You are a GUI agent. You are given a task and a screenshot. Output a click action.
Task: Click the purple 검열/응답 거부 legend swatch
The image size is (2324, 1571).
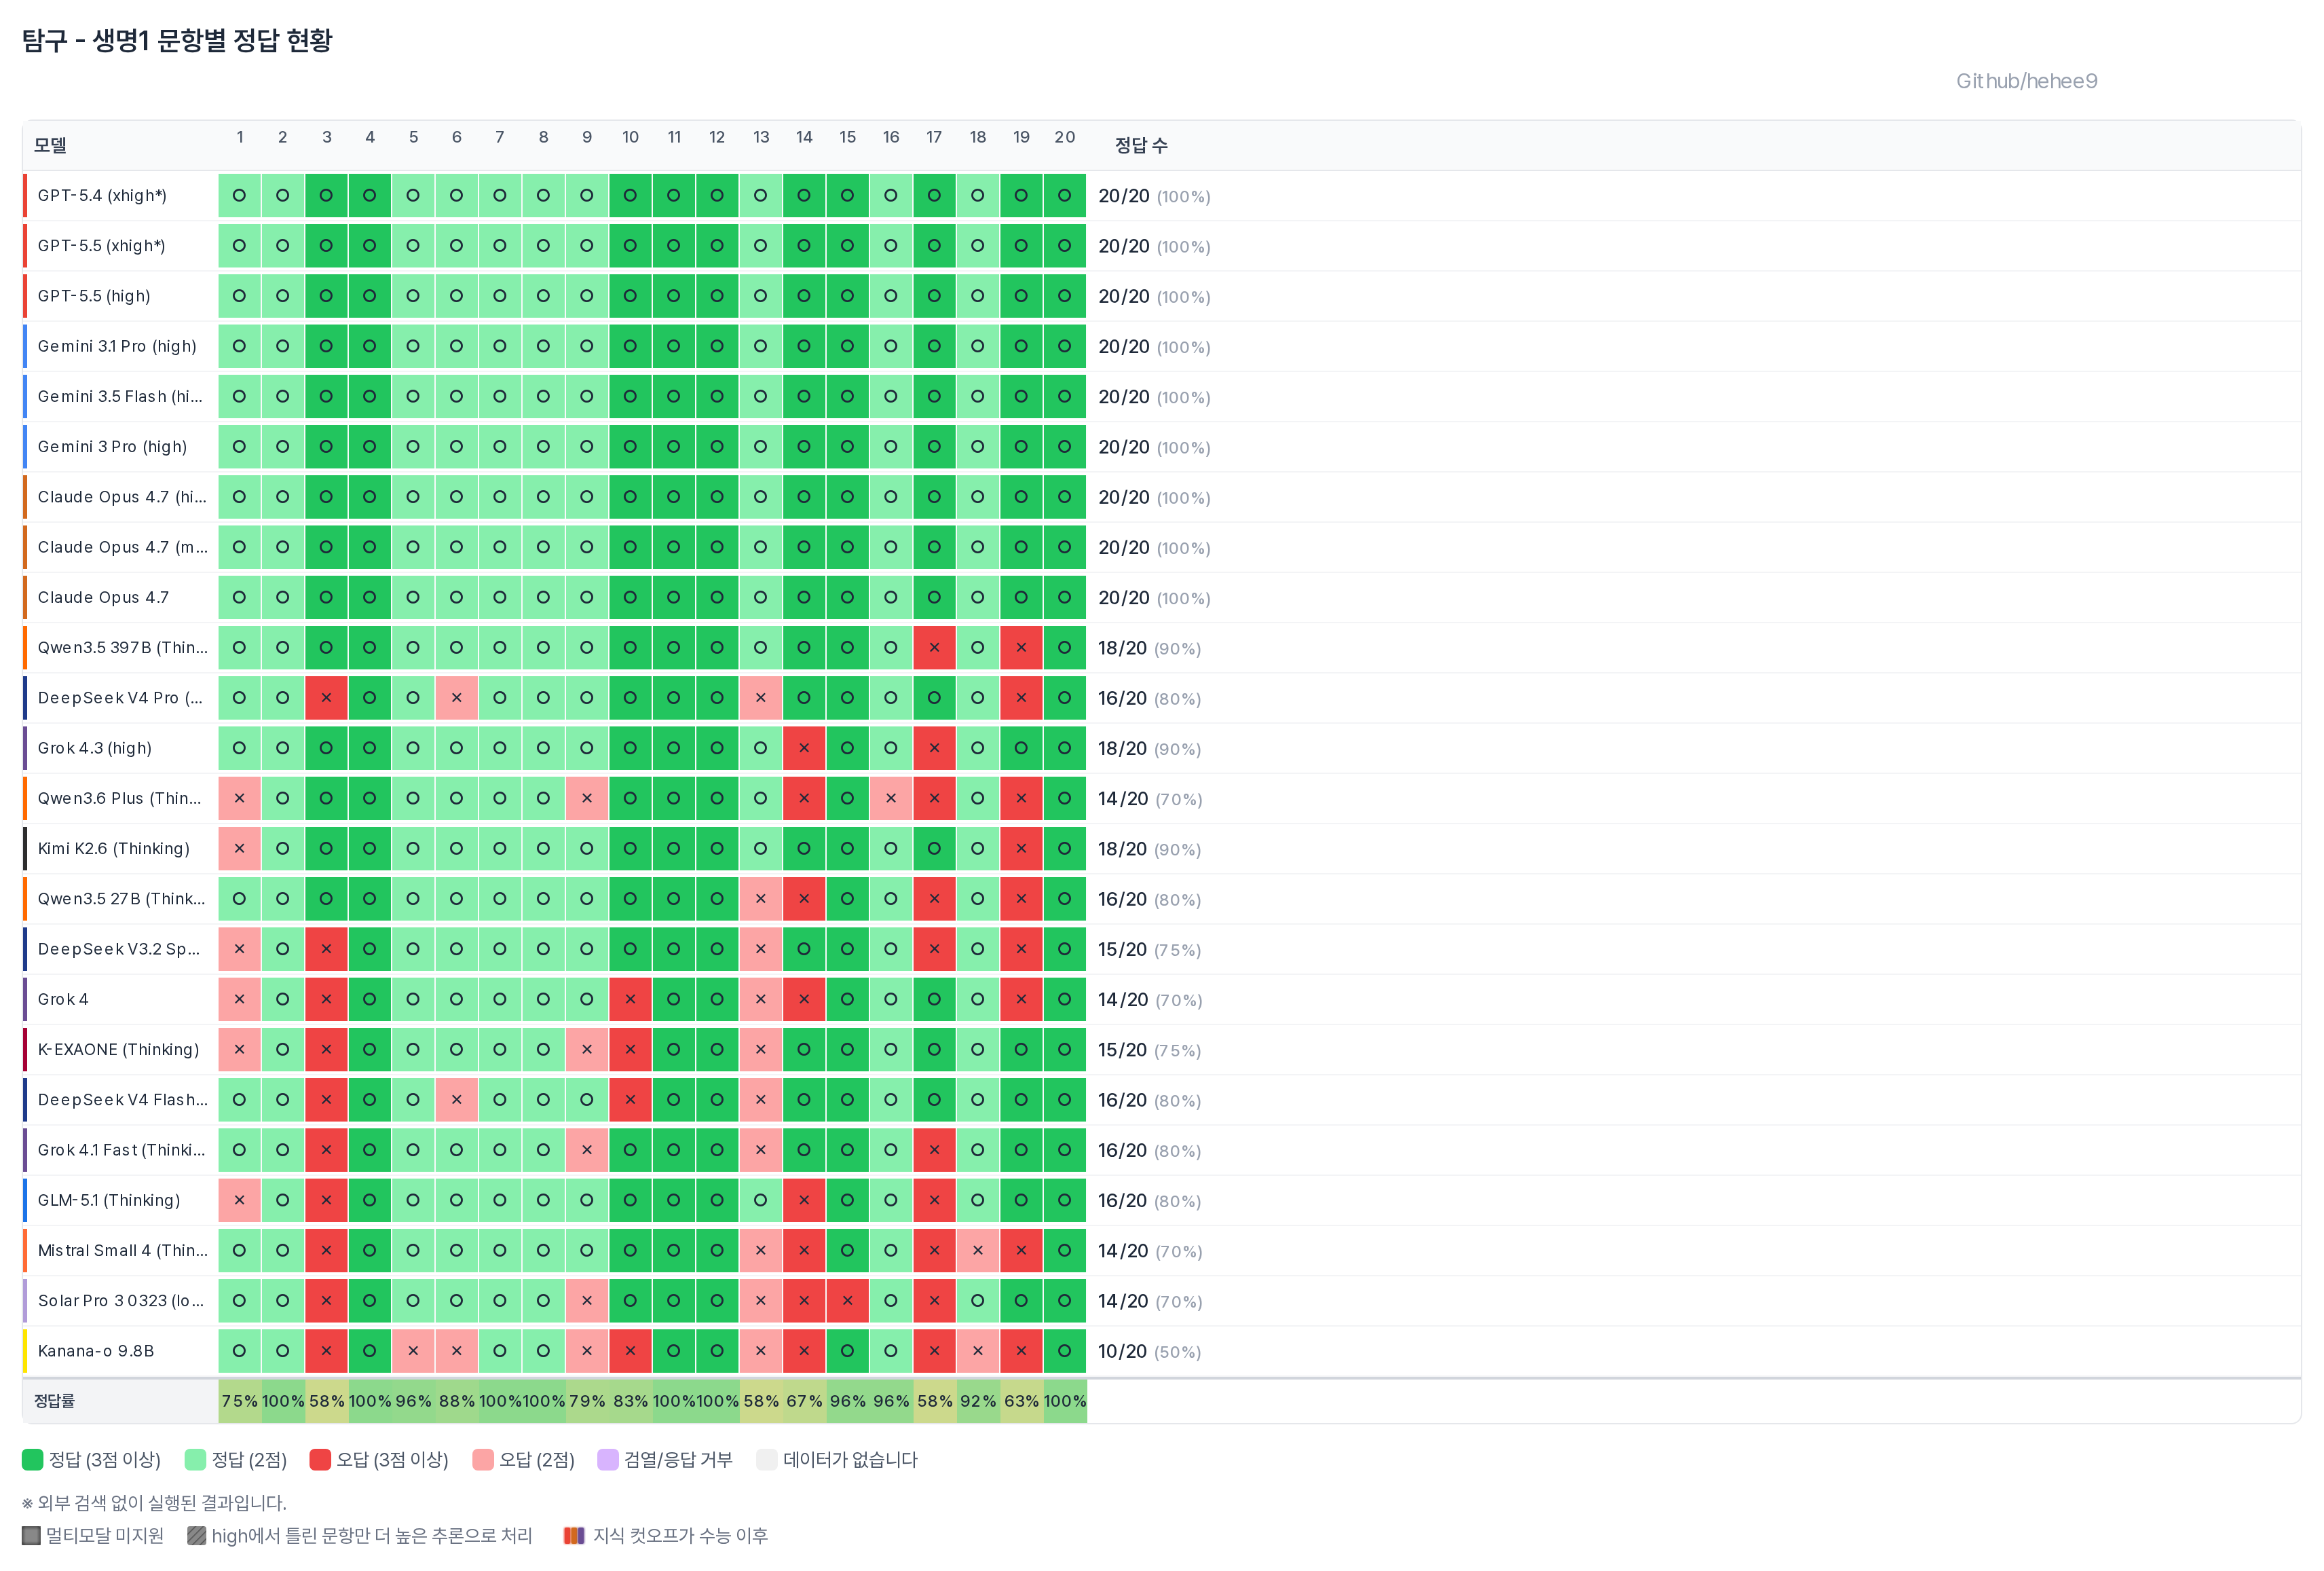coord(608,1459)
